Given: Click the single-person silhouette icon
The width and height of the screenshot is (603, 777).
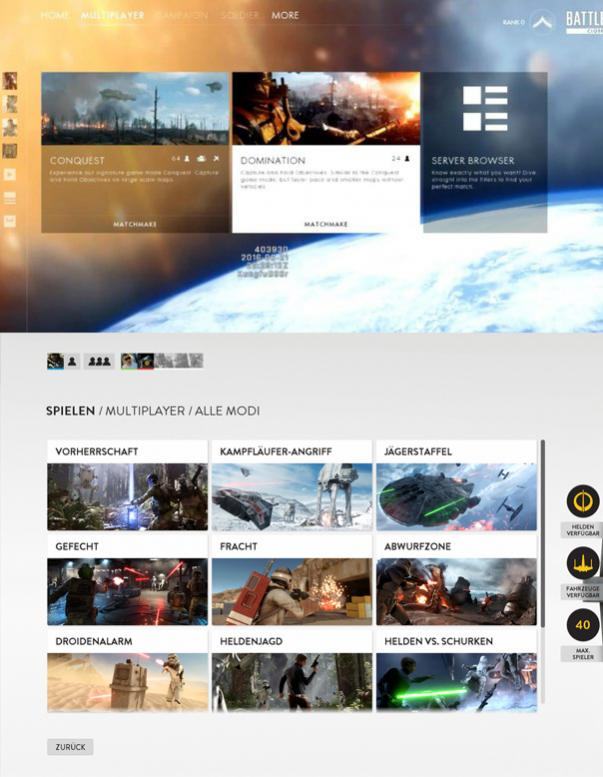Looking at the screenshot, I should pos(72,361).
